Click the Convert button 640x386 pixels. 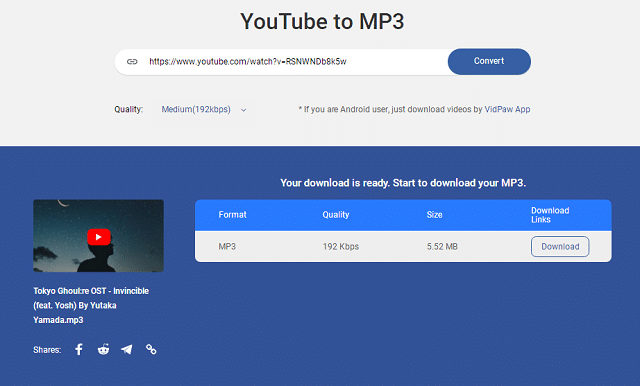coord(489,62)
